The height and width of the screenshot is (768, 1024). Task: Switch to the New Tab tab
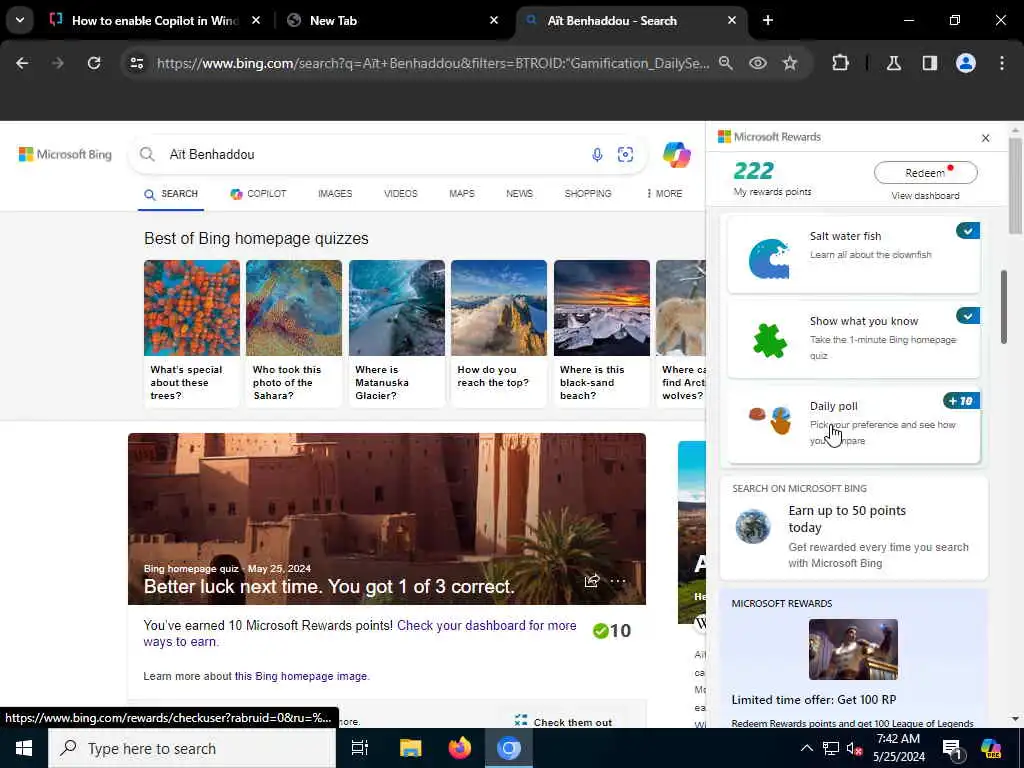[x=390, y=20]
